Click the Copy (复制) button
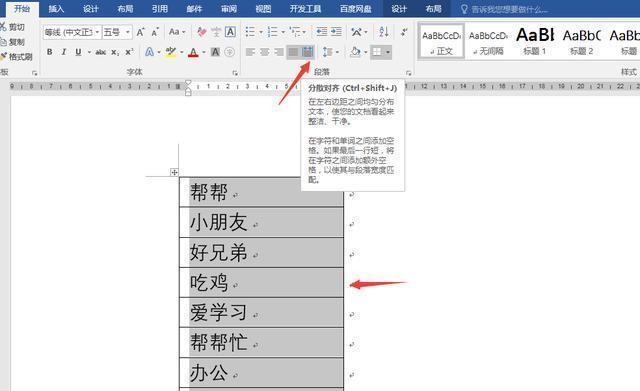Image resolution: width=640 pixels, height=391 pixels. click(12, 42)
